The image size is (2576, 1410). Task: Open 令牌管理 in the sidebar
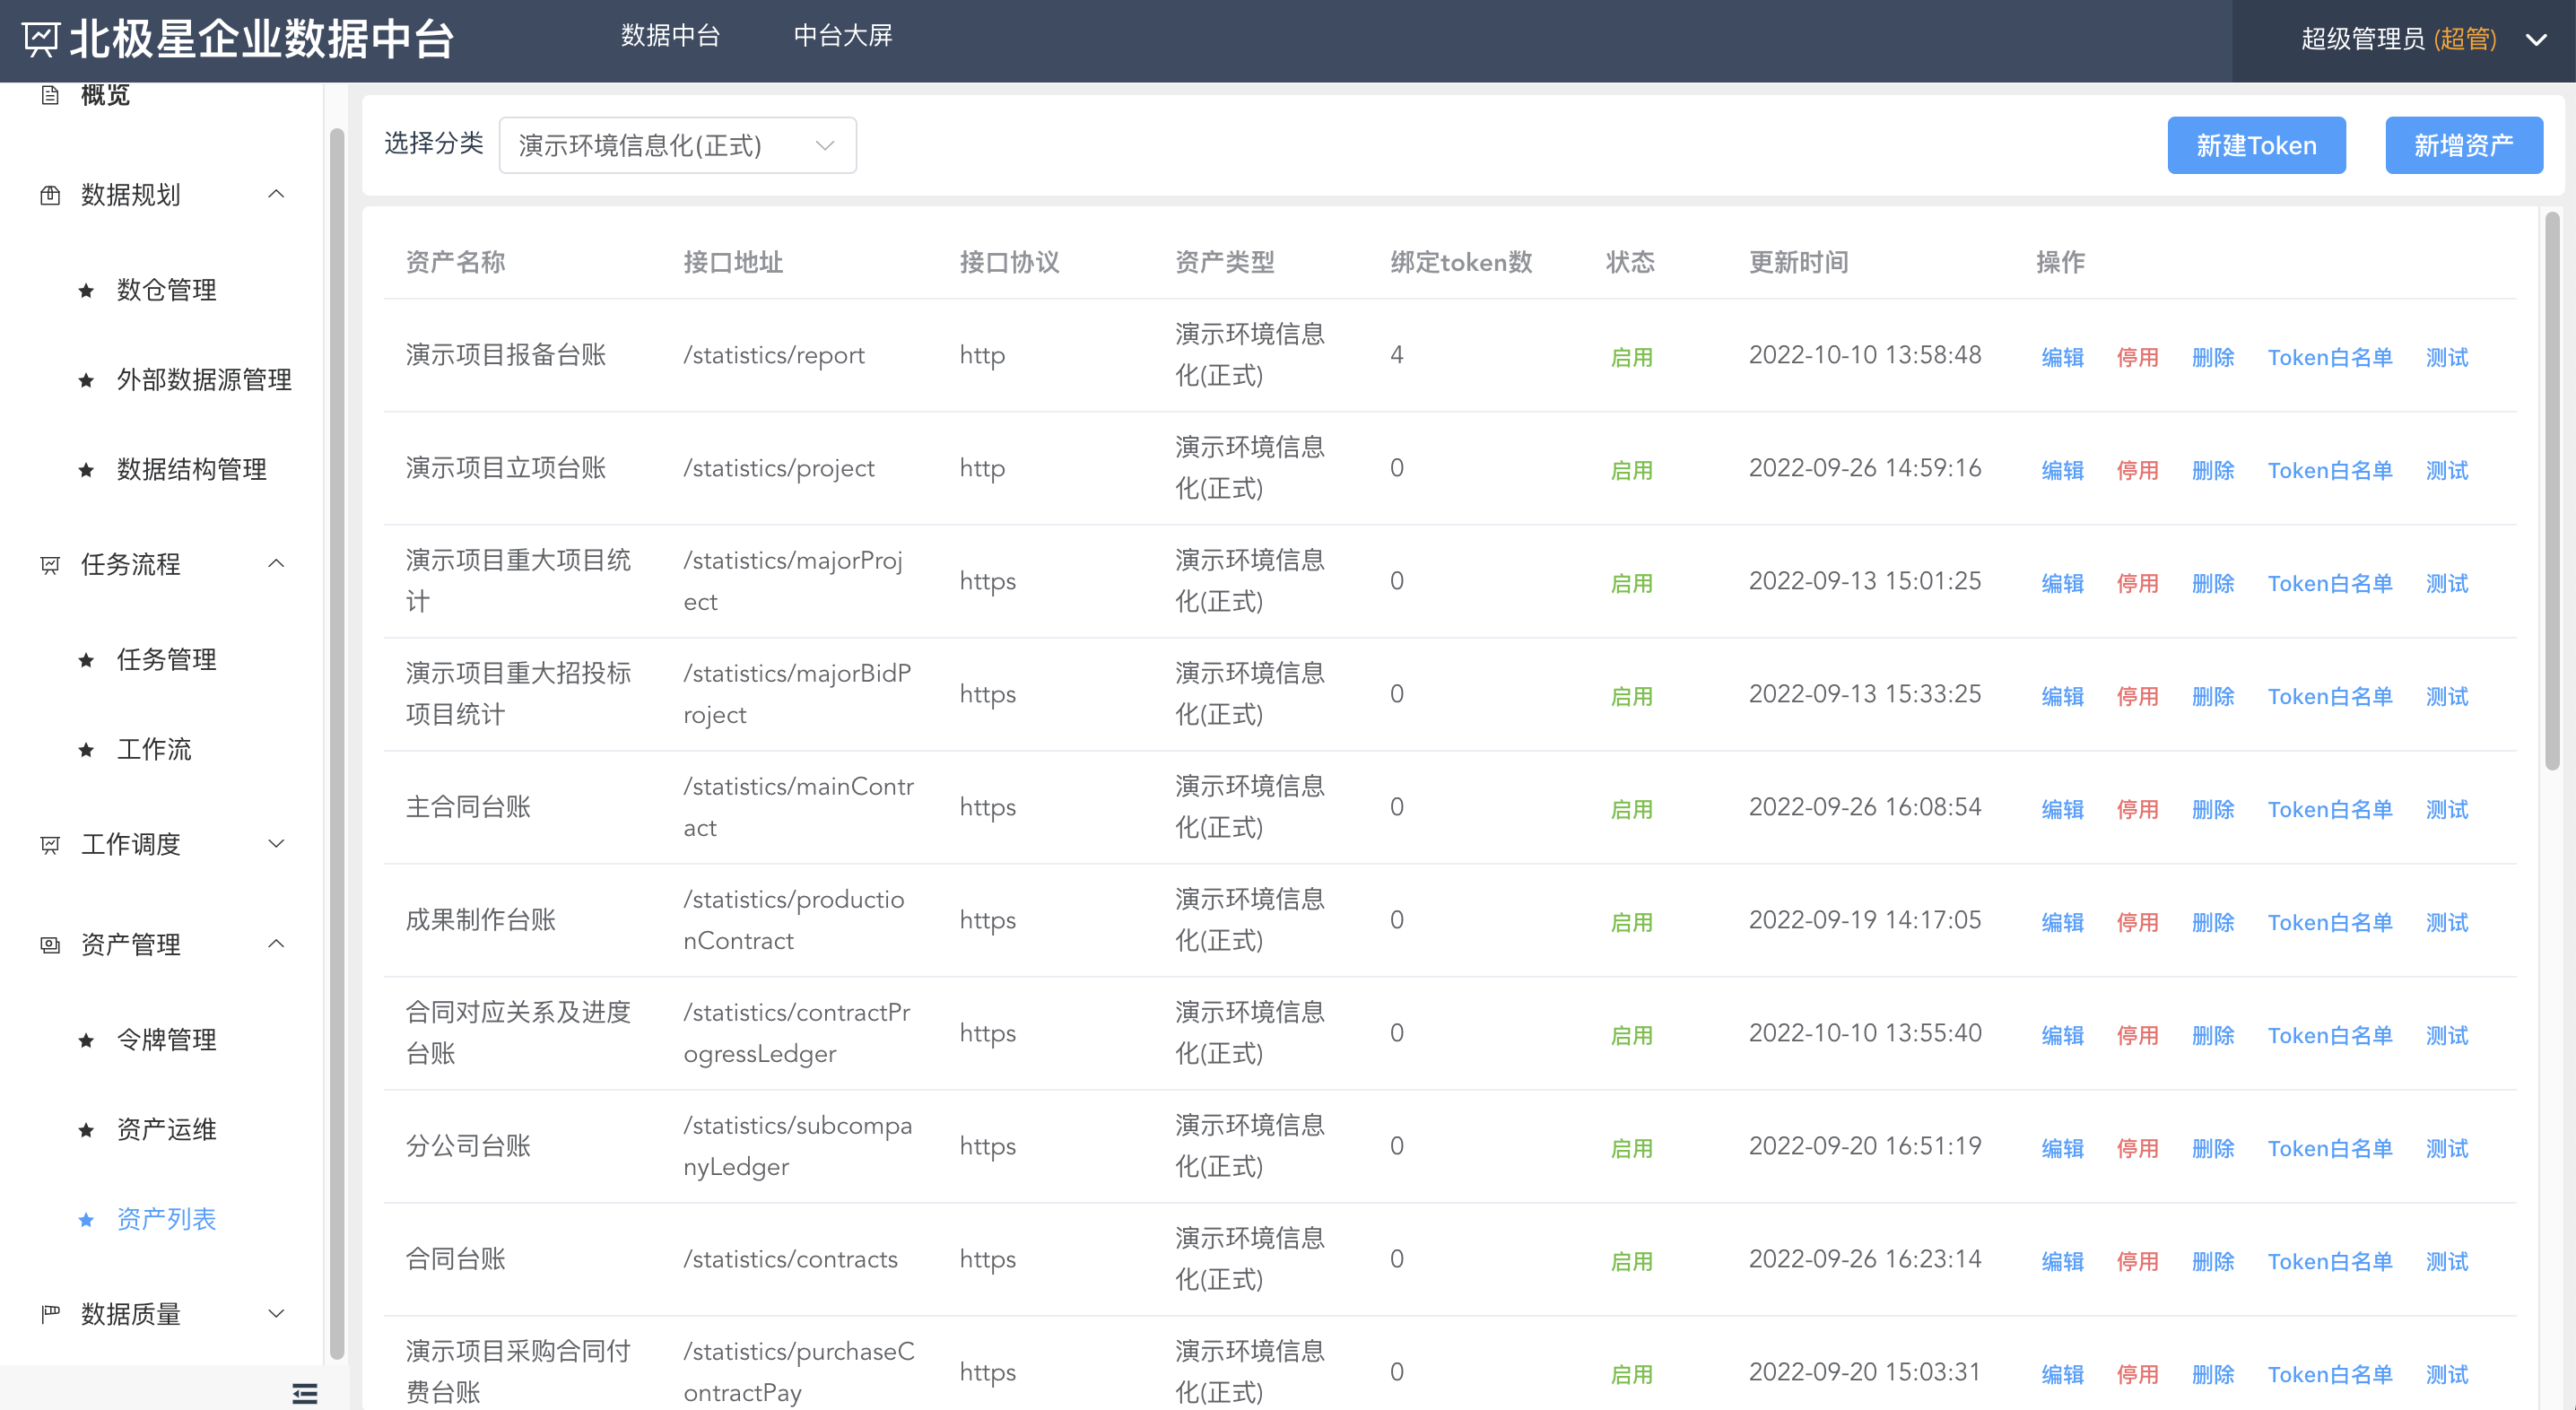[x=166, y=1040]
